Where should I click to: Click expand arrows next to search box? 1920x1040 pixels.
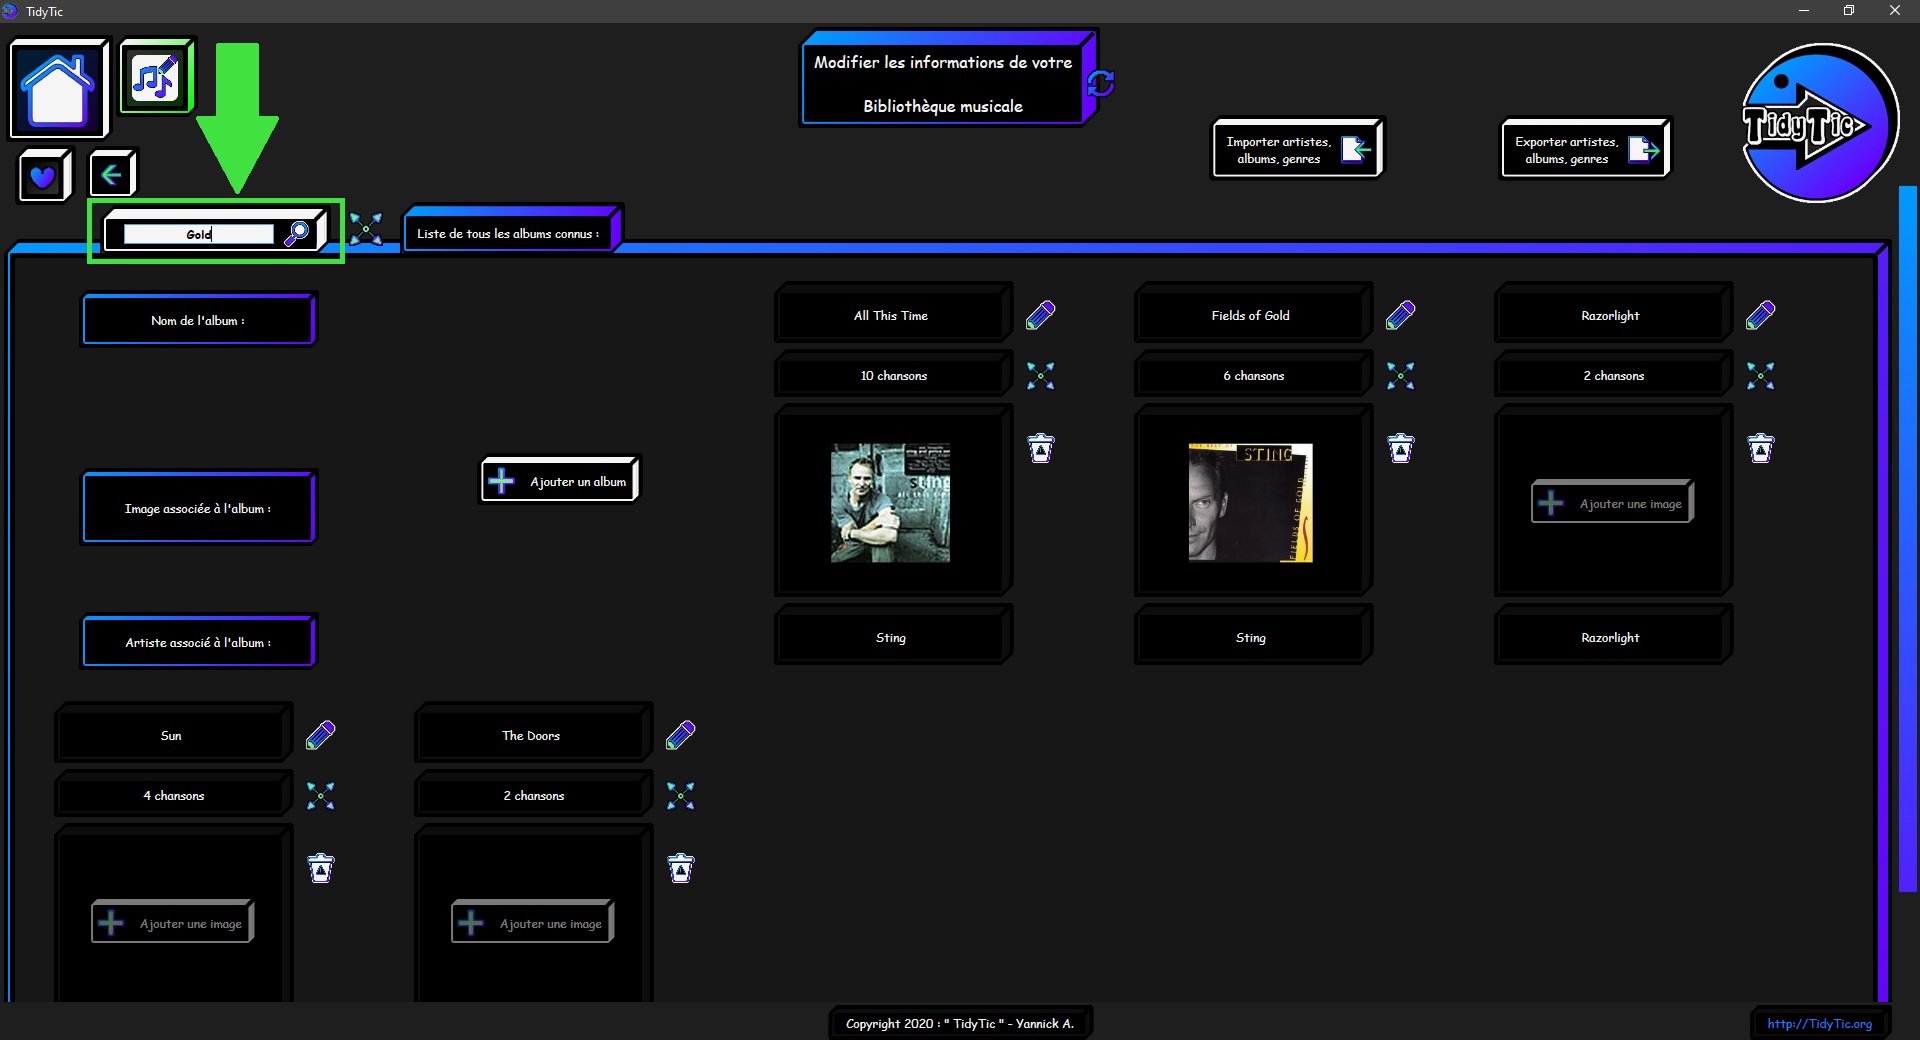click(366, 229)
